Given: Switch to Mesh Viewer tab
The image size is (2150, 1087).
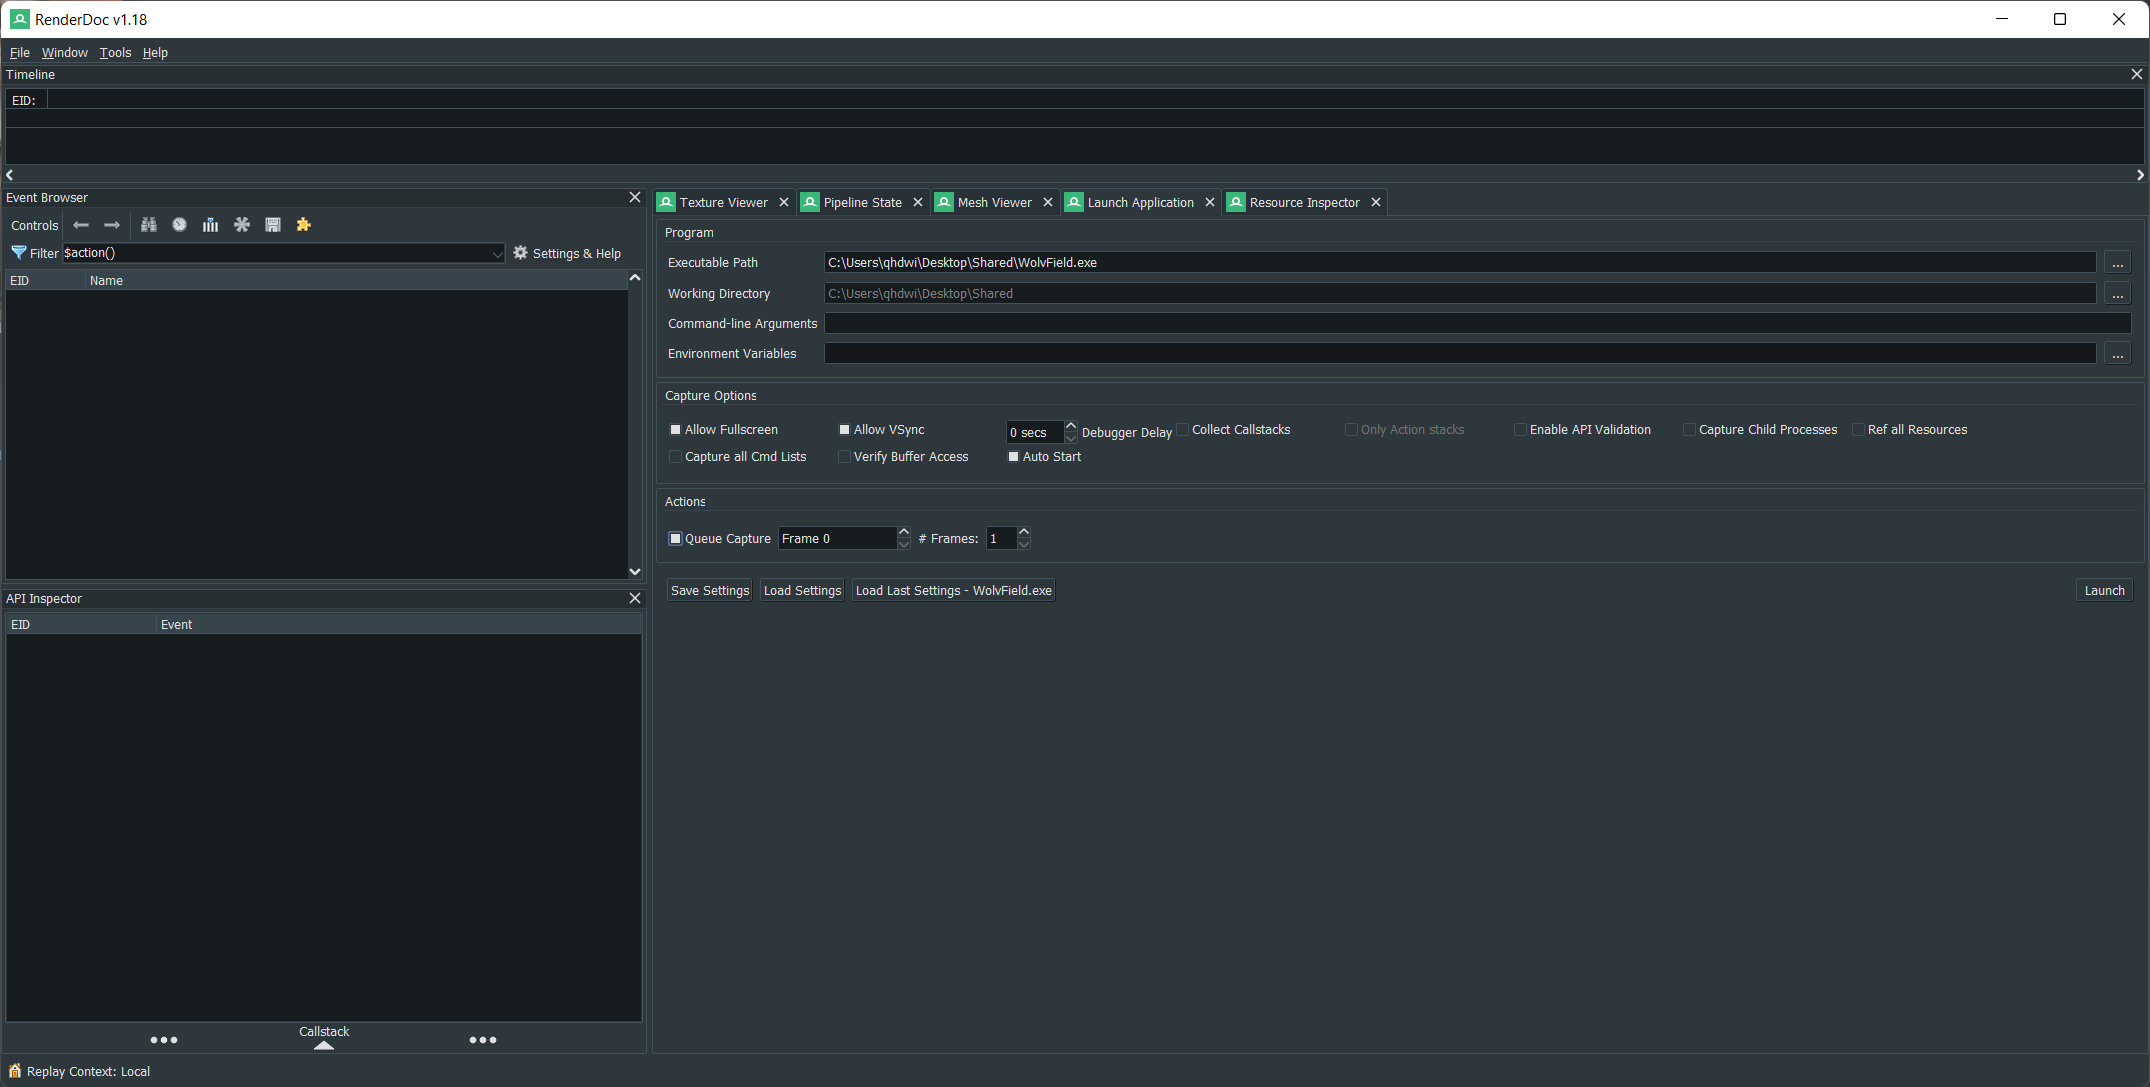Looking at the screenshot, I should [x=994, y=202].
